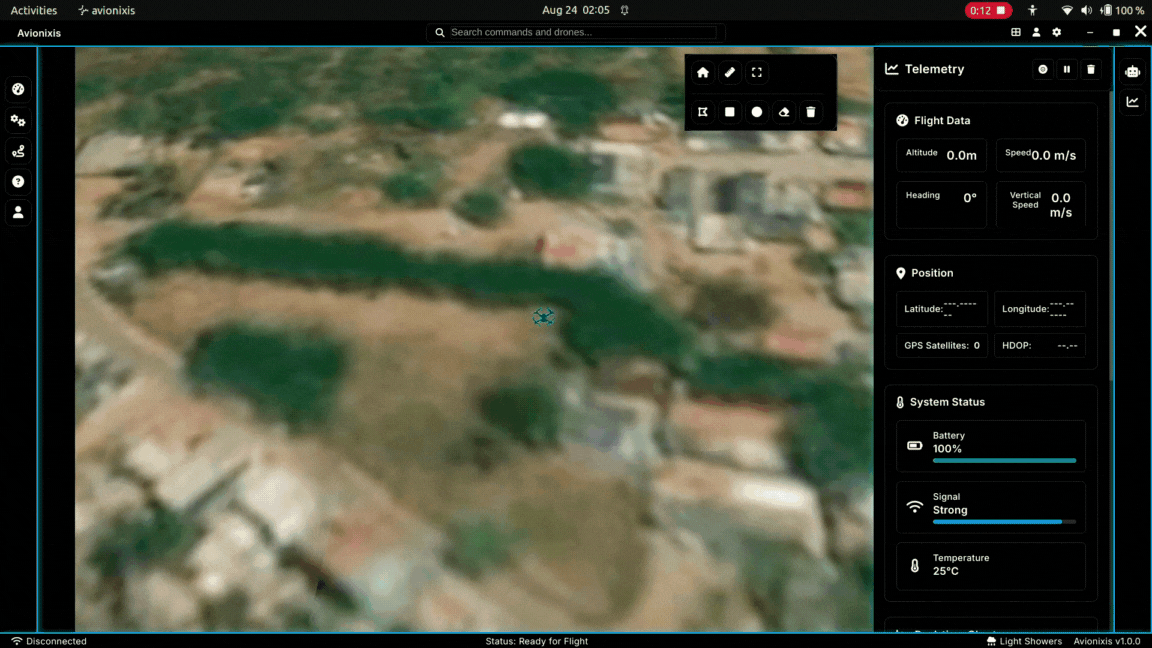The height and width of the screenshot is (648, 1152).
Task: Open route planning in left sidebar
Action: point(18,151)
